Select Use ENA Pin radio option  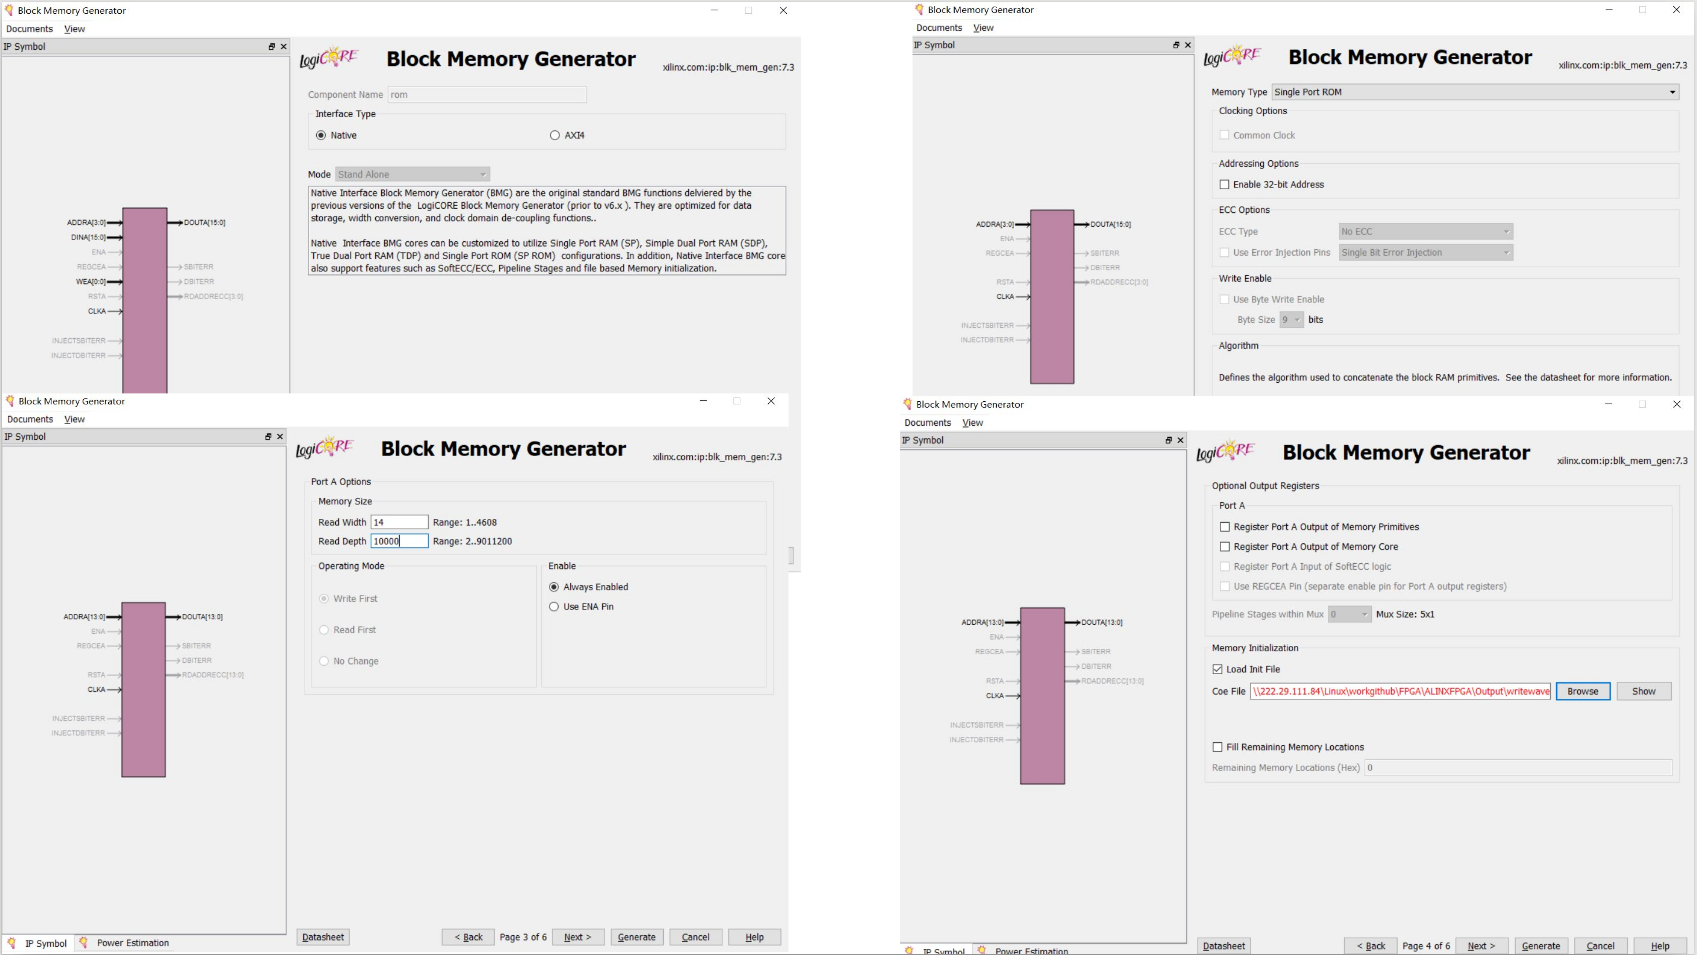pyautogui.click(x=554, y=607)
